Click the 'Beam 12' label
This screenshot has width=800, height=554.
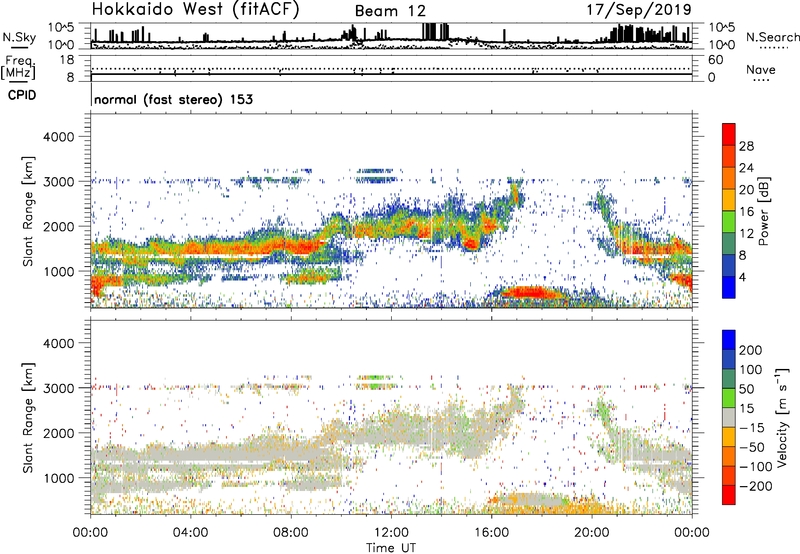point(390,11)
